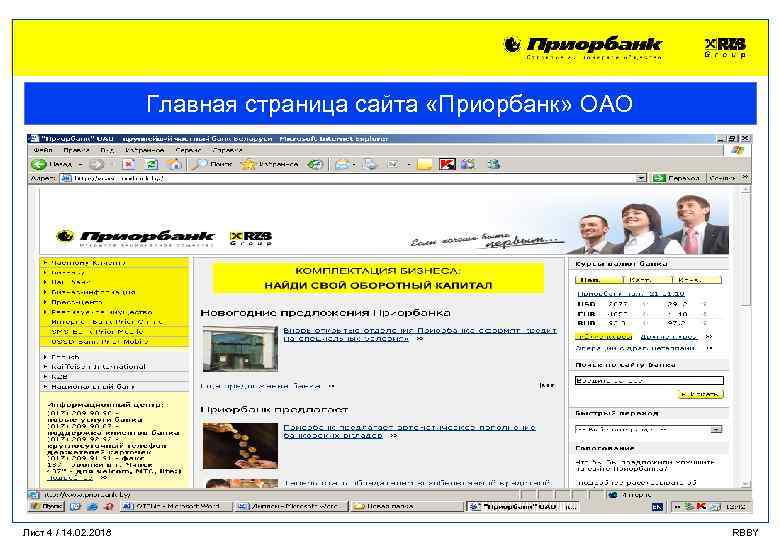This screenshot has width=780, height=540.
Task: Click the red Kaspersky icon in system tray
Action: tap(701, 506)
